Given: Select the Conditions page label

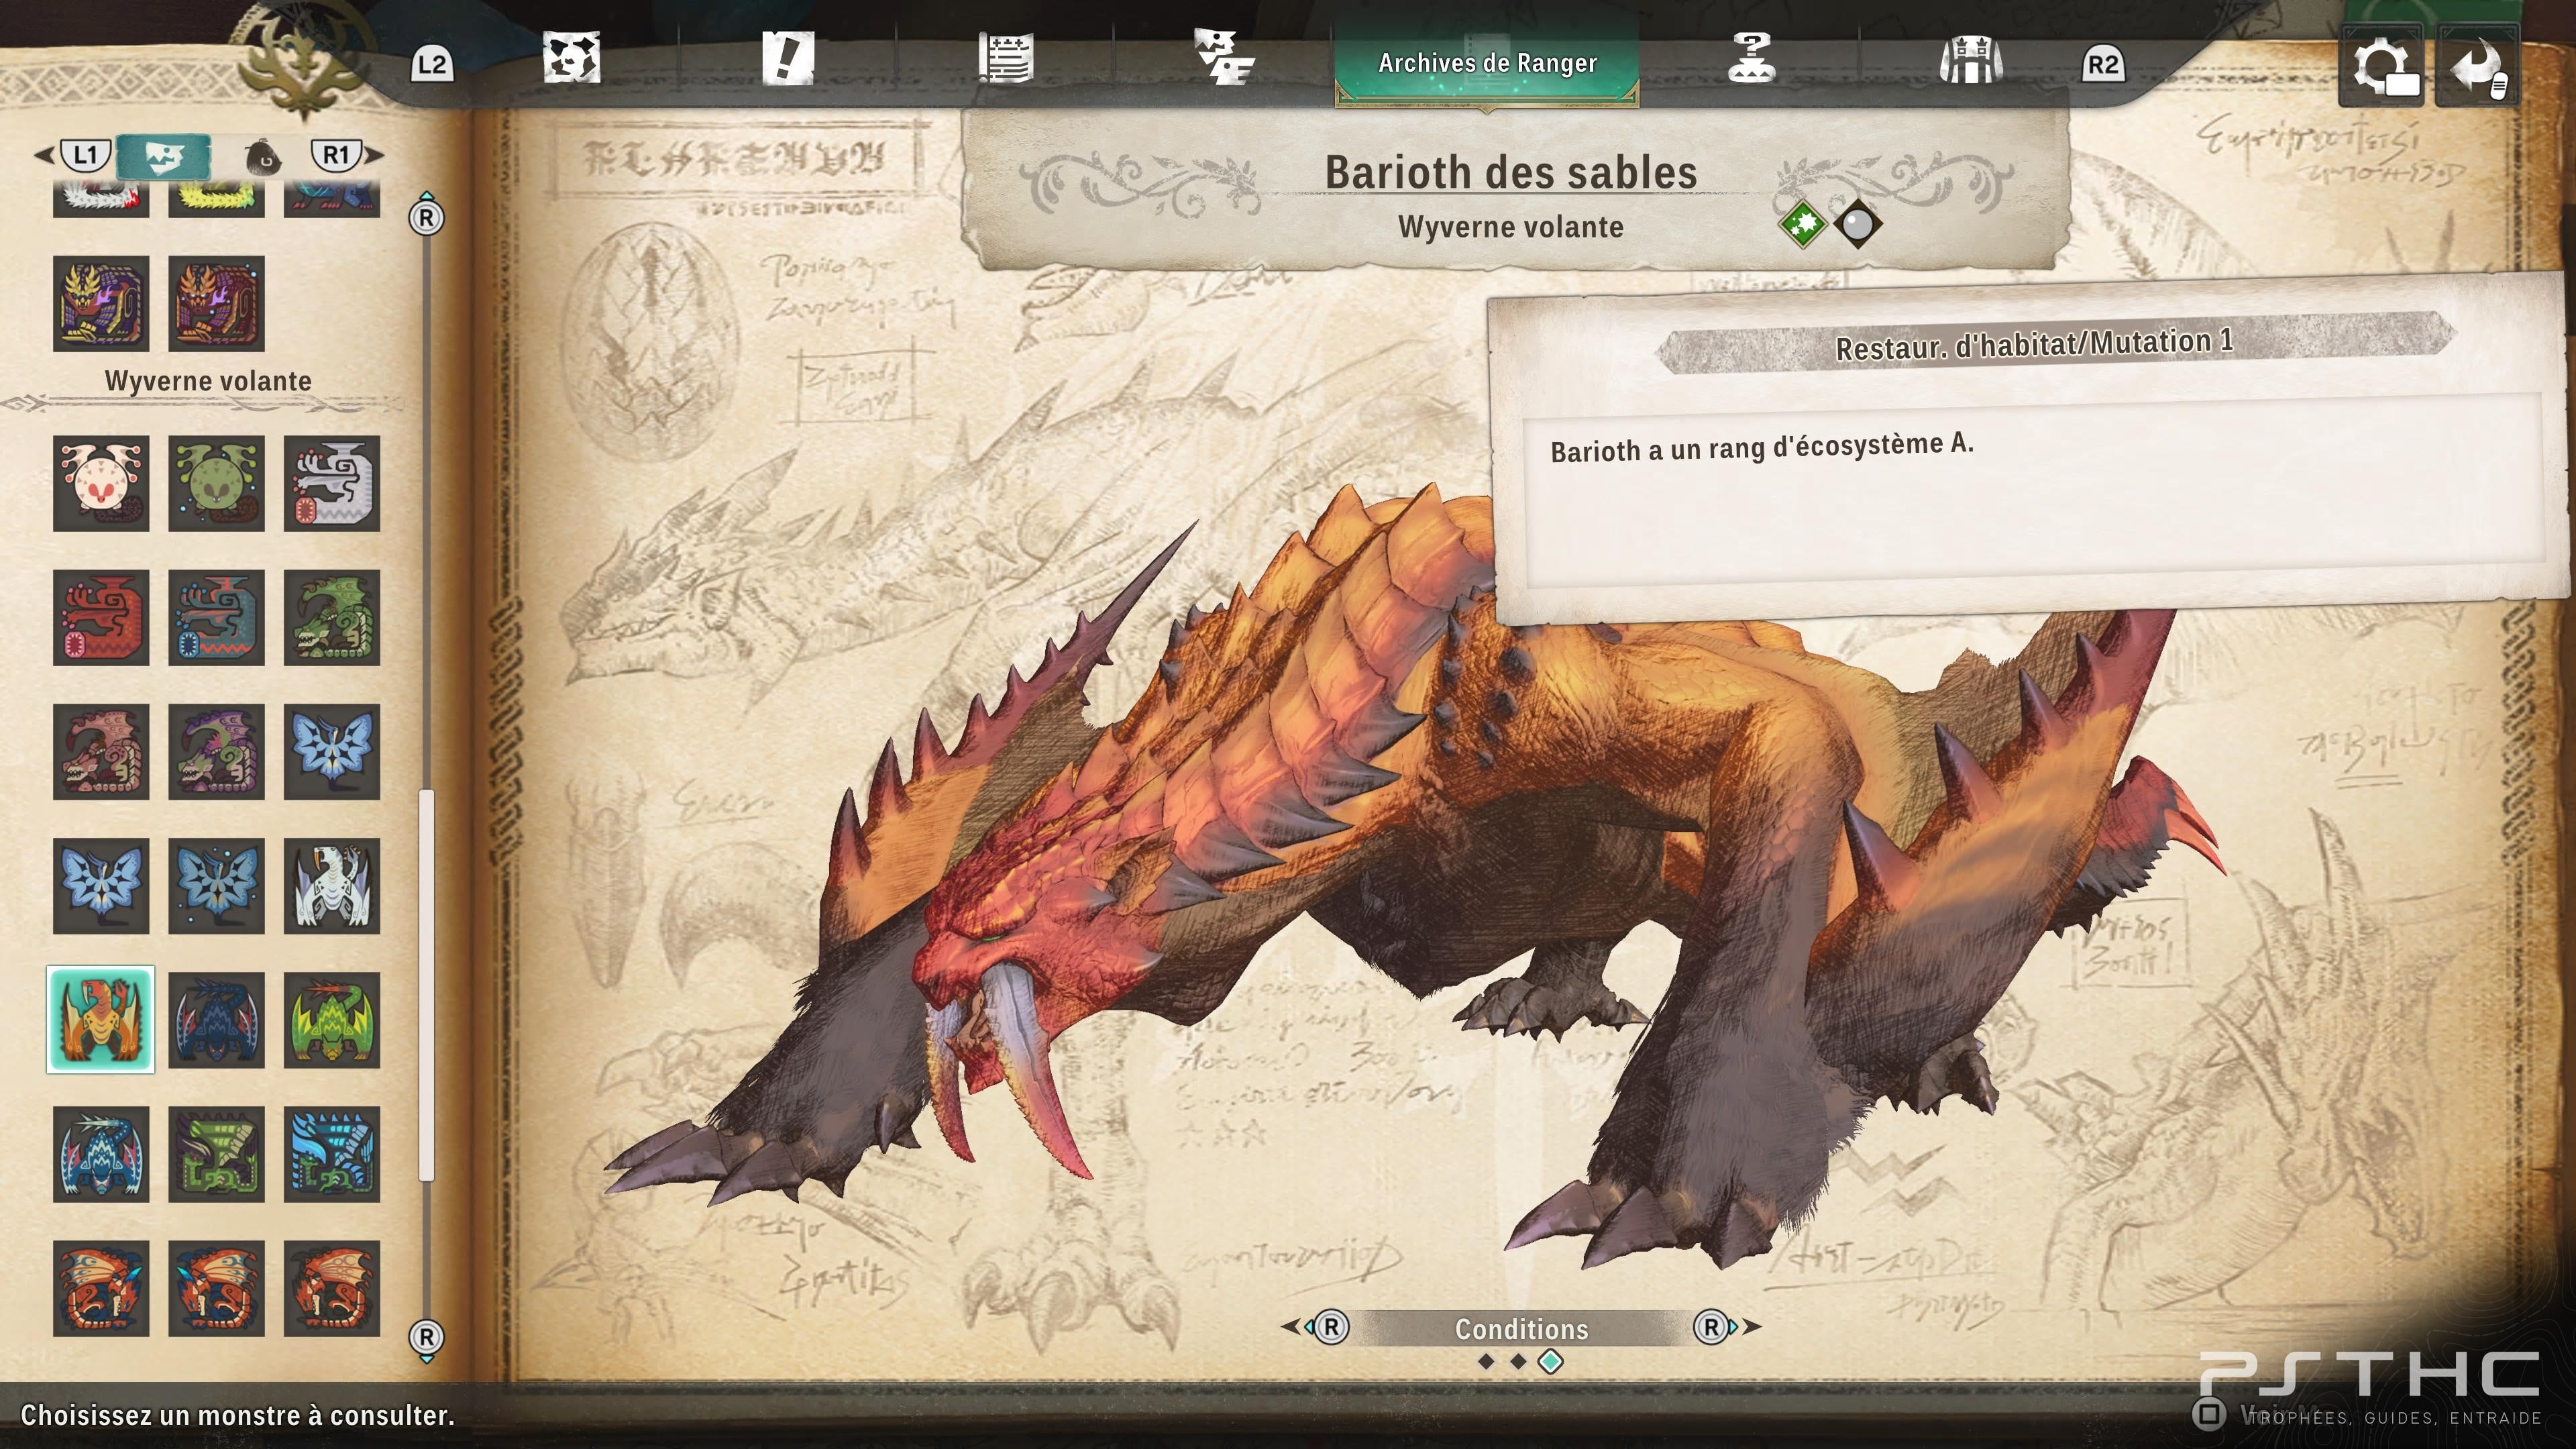Looking at the screenshot, I should click(1521, 1329).
